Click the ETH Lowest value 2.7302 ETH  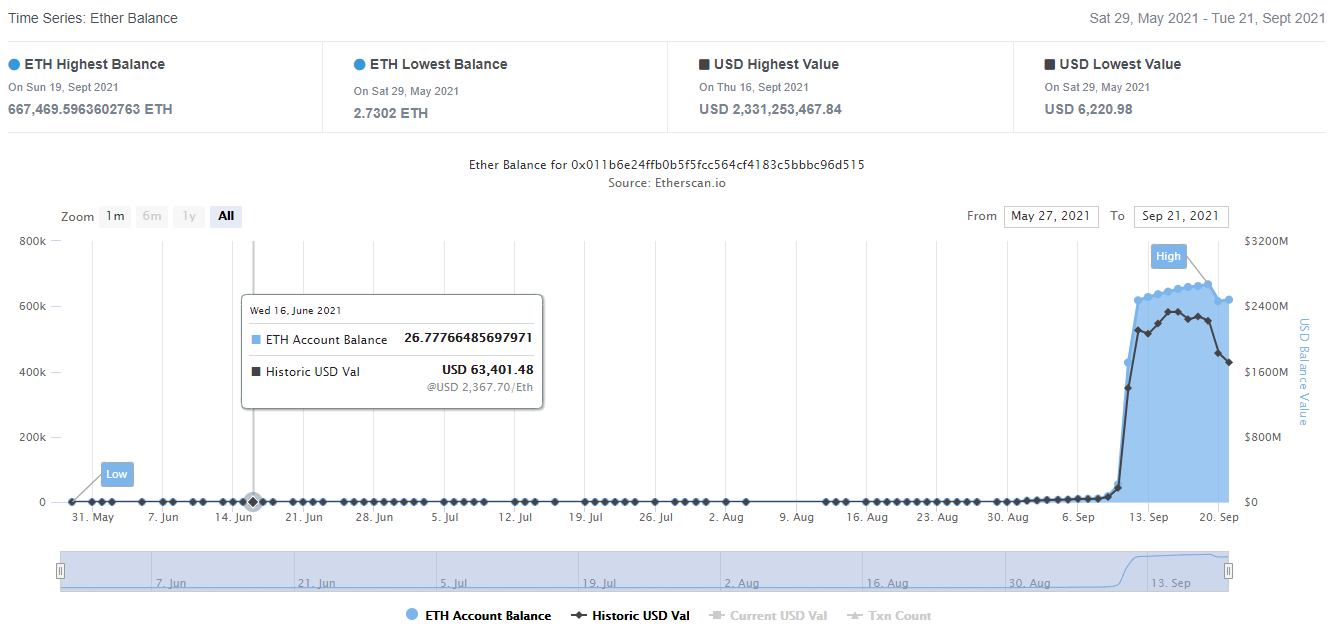391,113
